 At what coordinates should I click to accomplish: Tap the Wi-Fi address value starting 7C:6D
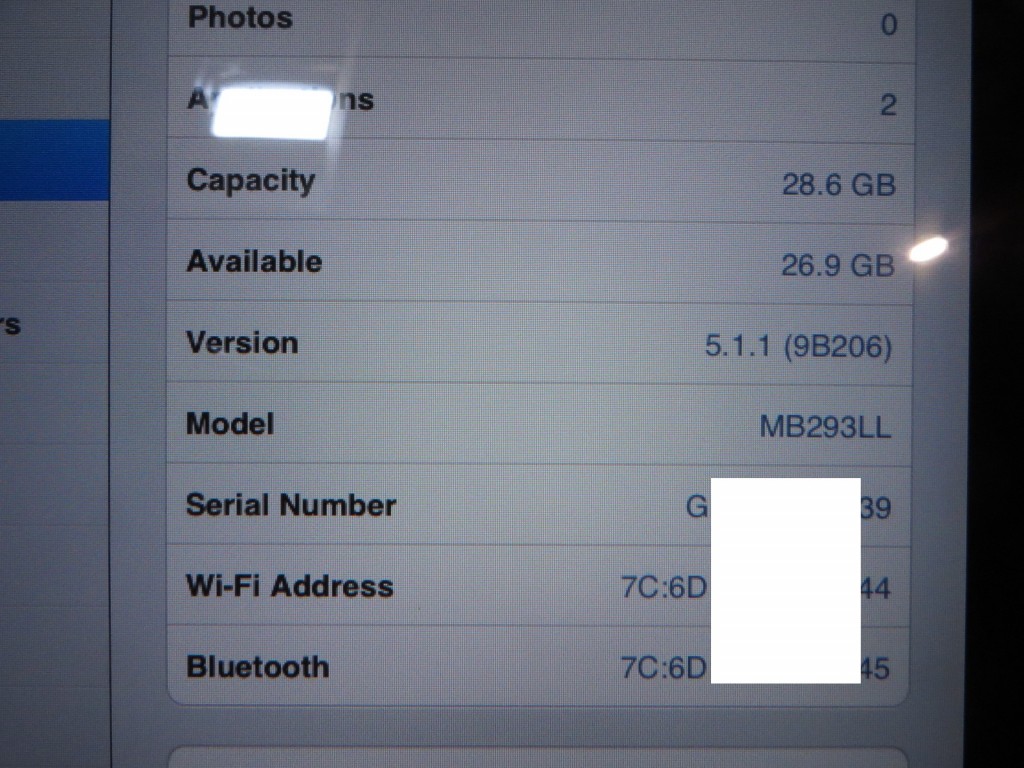pyautogui.click(x=756, y=588)
